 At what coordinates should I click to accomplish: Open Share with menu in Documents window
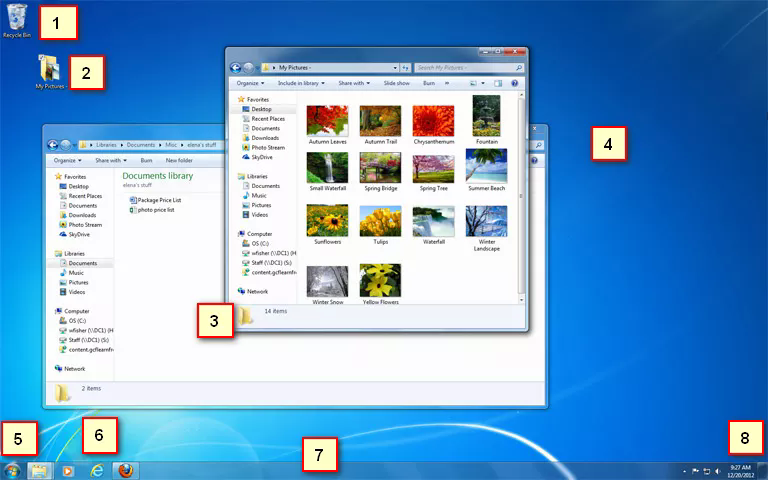click(111, 161)
